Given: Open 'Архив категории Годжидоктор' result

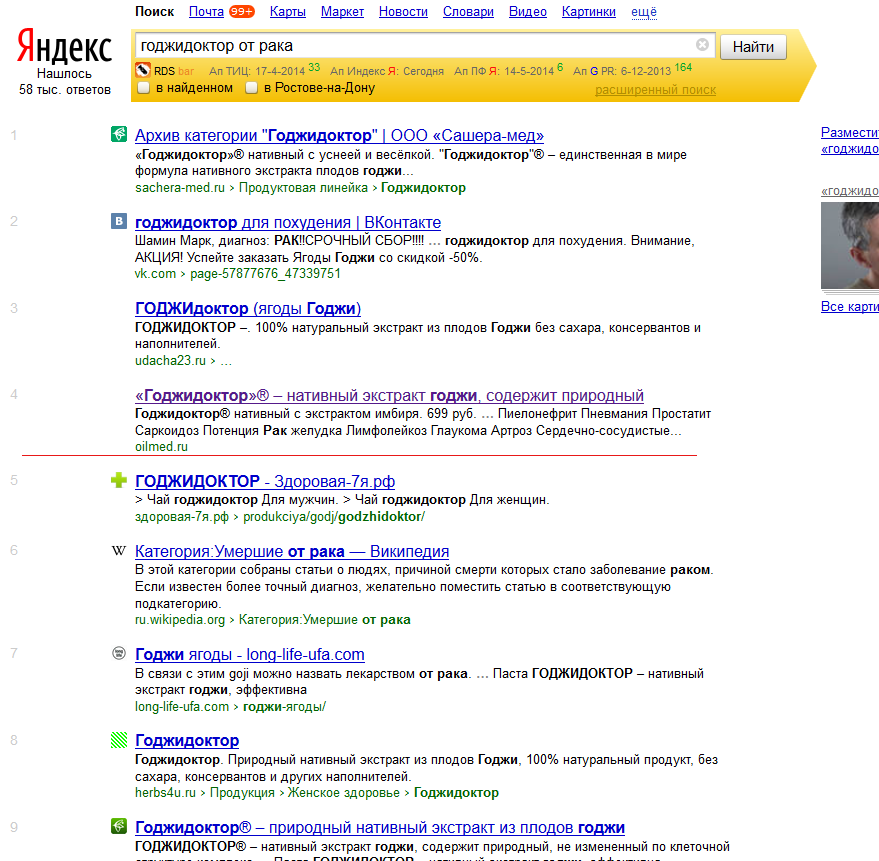Looking at the screenshot, I should pos(339,135).
